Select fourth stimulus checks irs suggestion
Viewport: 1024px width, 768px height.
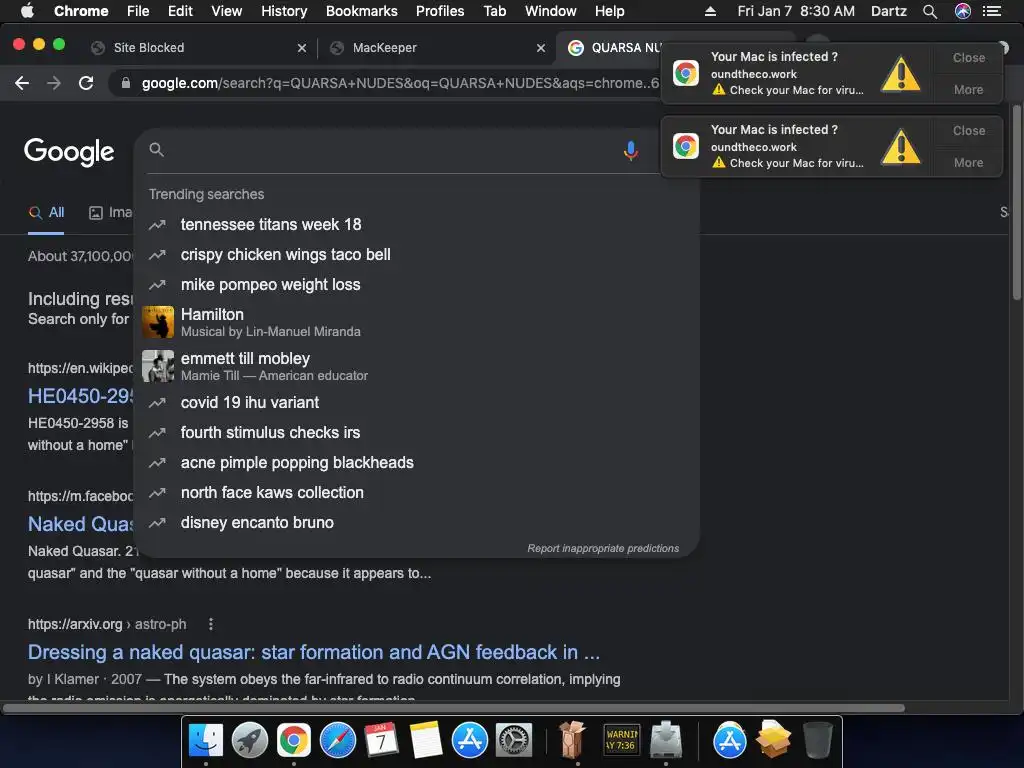(x=417, y=432)
